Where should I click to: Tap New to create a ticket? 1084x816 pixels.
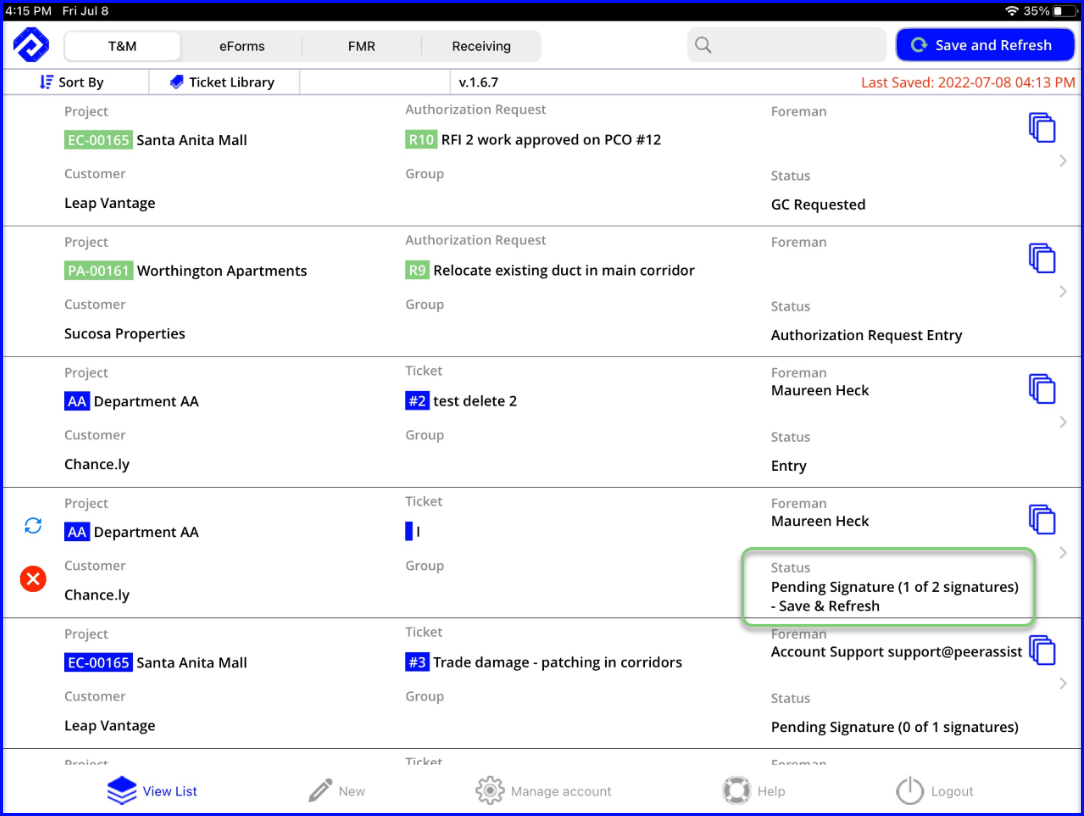[x=337, y=790]
